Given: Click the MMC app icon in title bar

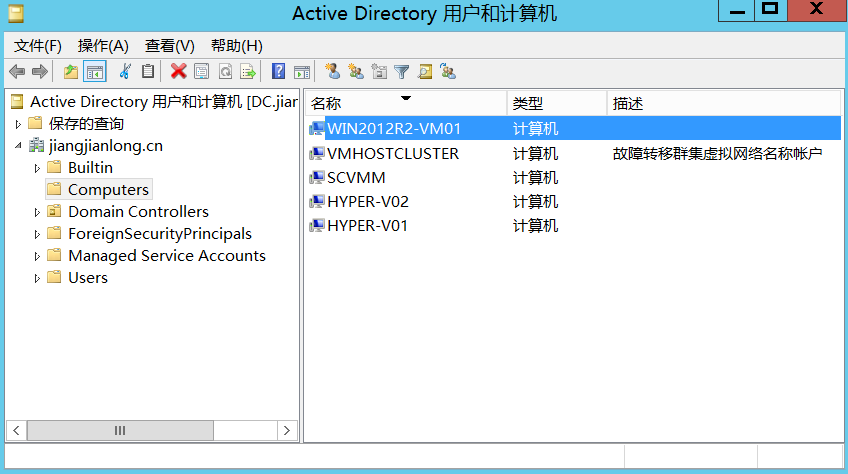Looking at the screenshot, I should pyautogui.click(x=16, y=14).
